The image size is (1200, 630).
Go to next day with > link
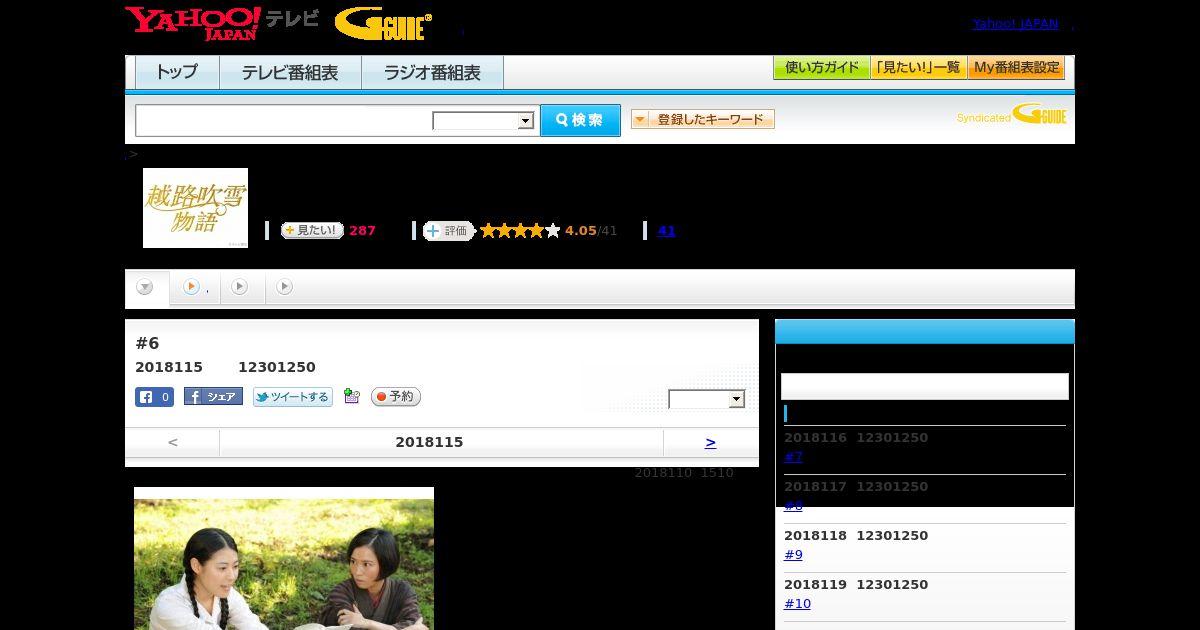point(710,442)
